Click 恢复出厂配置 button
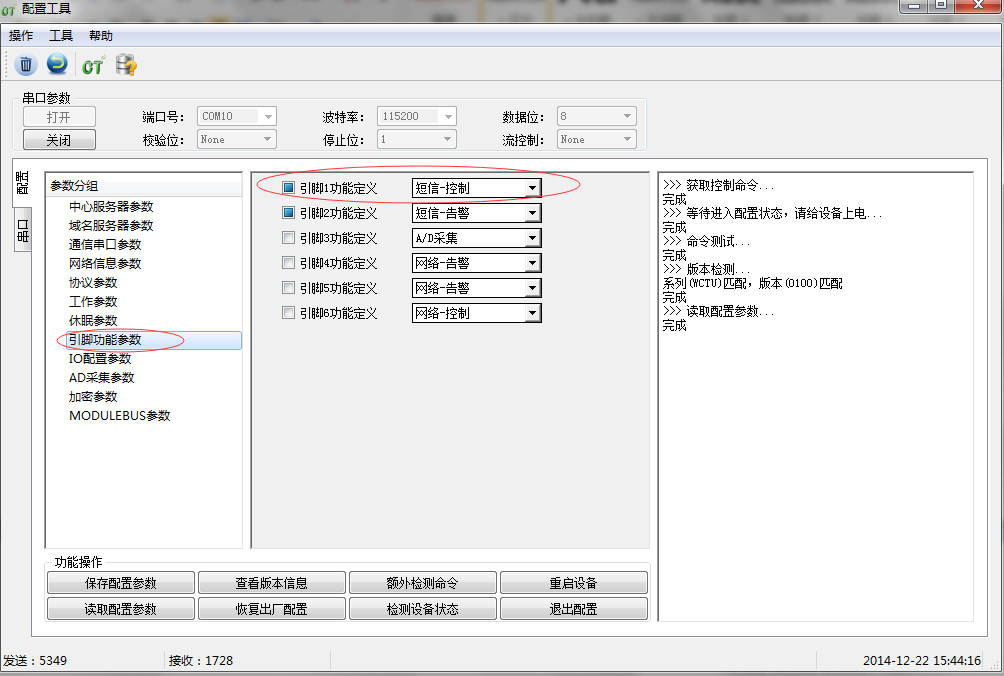The image size is (1004, 676). [271, 609]
